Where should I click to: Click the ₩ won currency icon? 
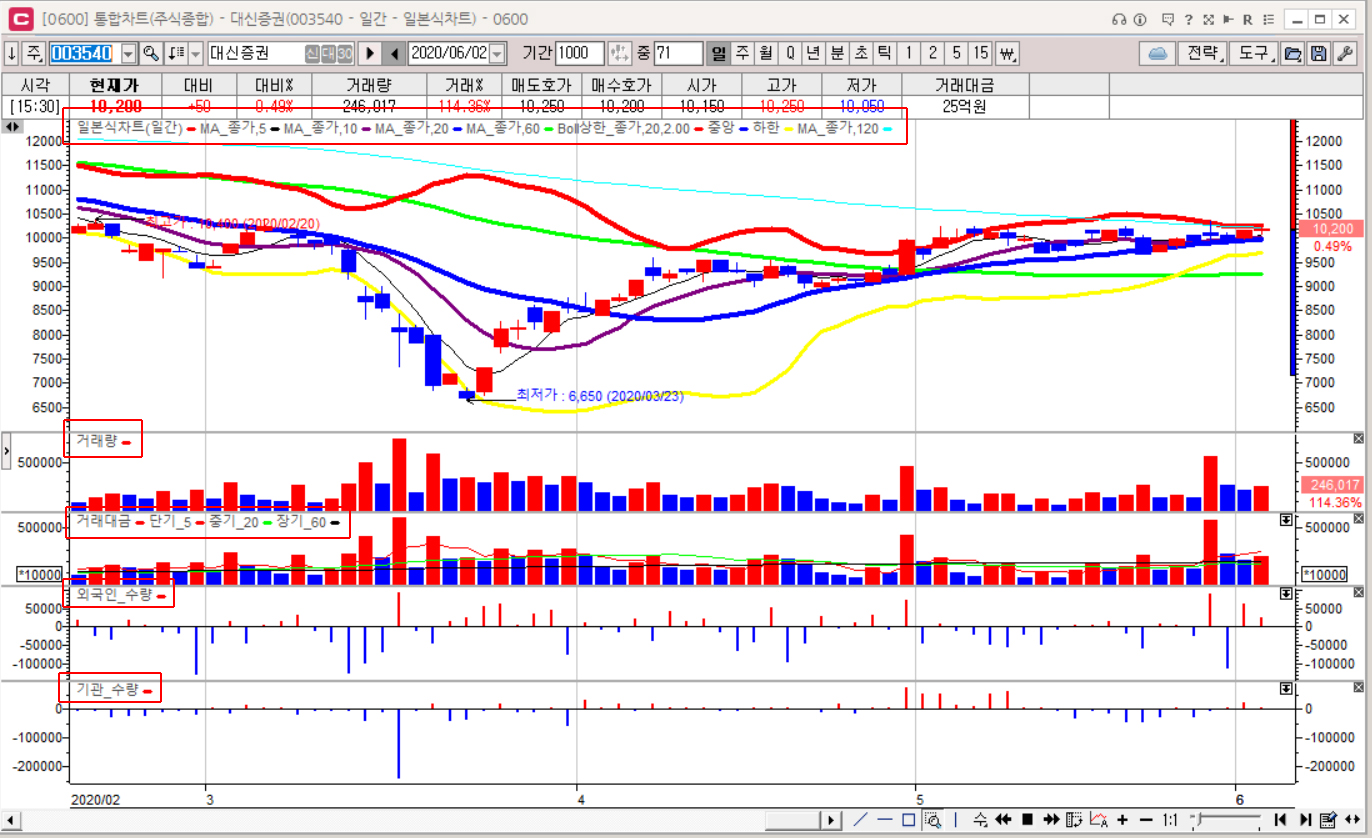[x=1007, y=53]
